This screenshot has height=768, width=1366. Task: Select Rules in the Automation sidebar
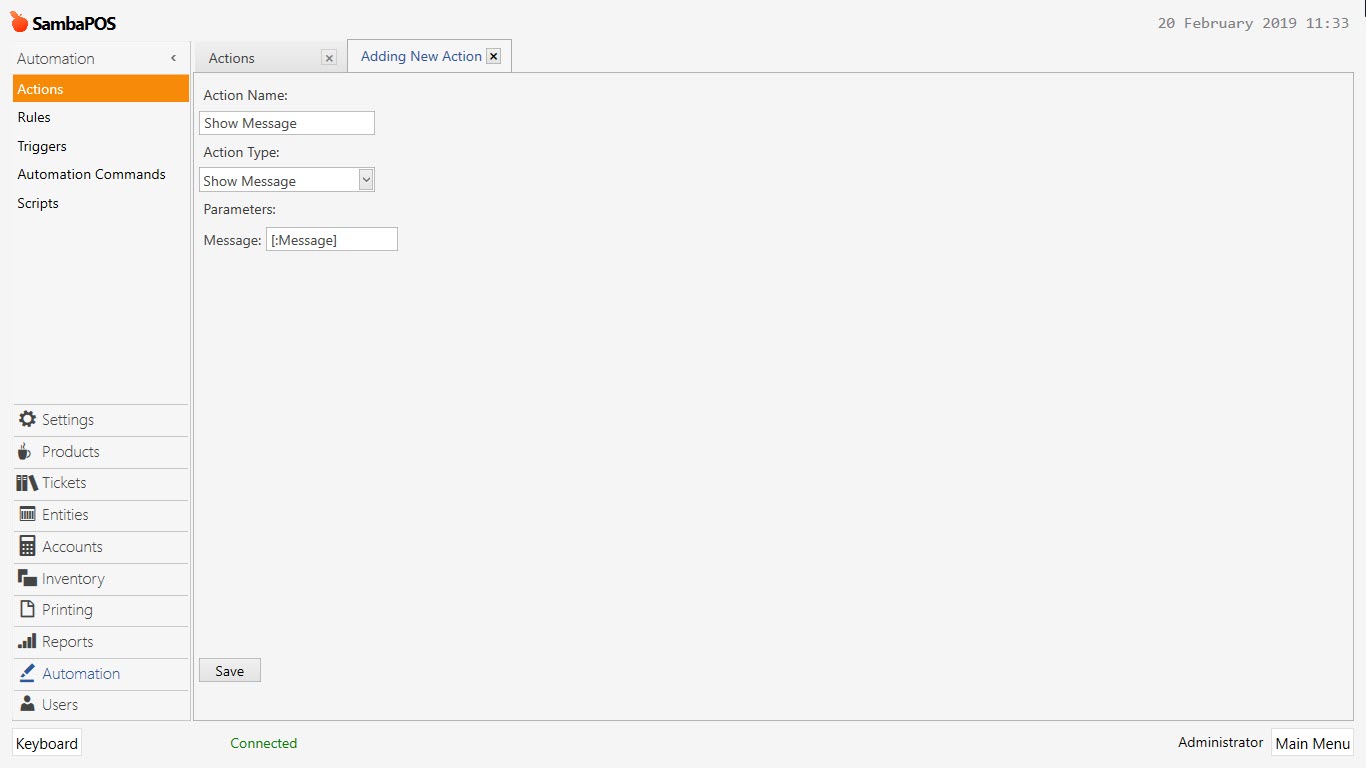click(x=33, y=117)
